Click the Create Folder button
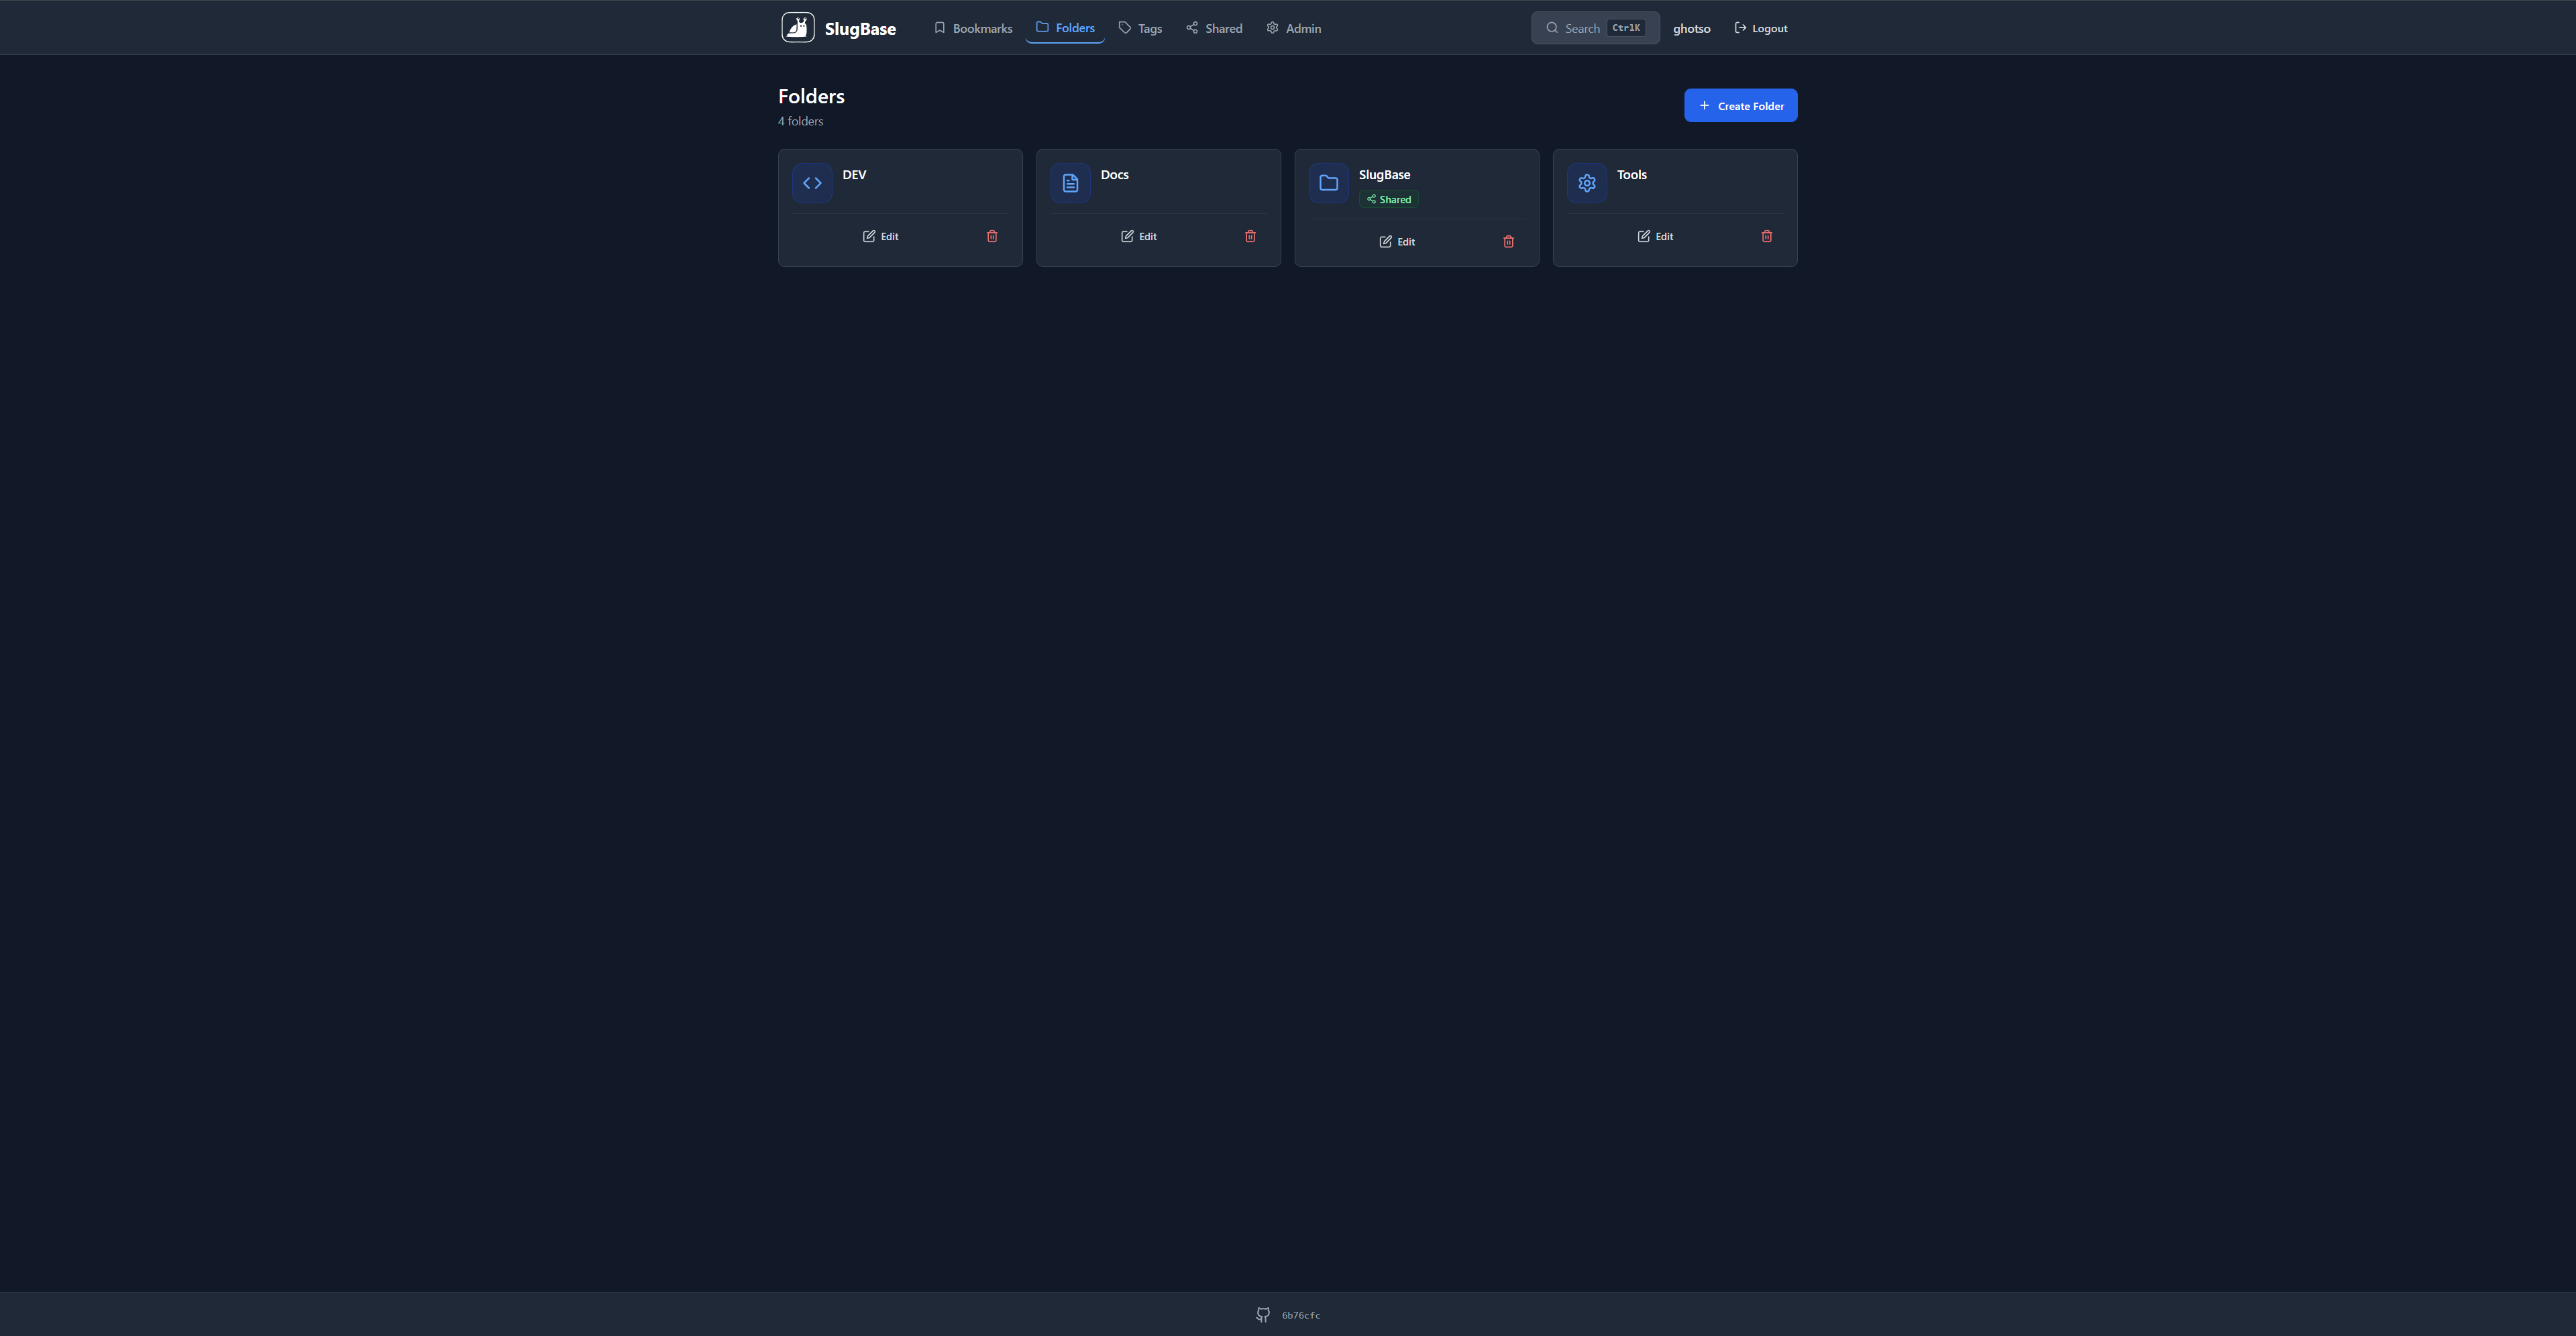Viewport: 2576px width, 1336px height. pos(1740,105)
